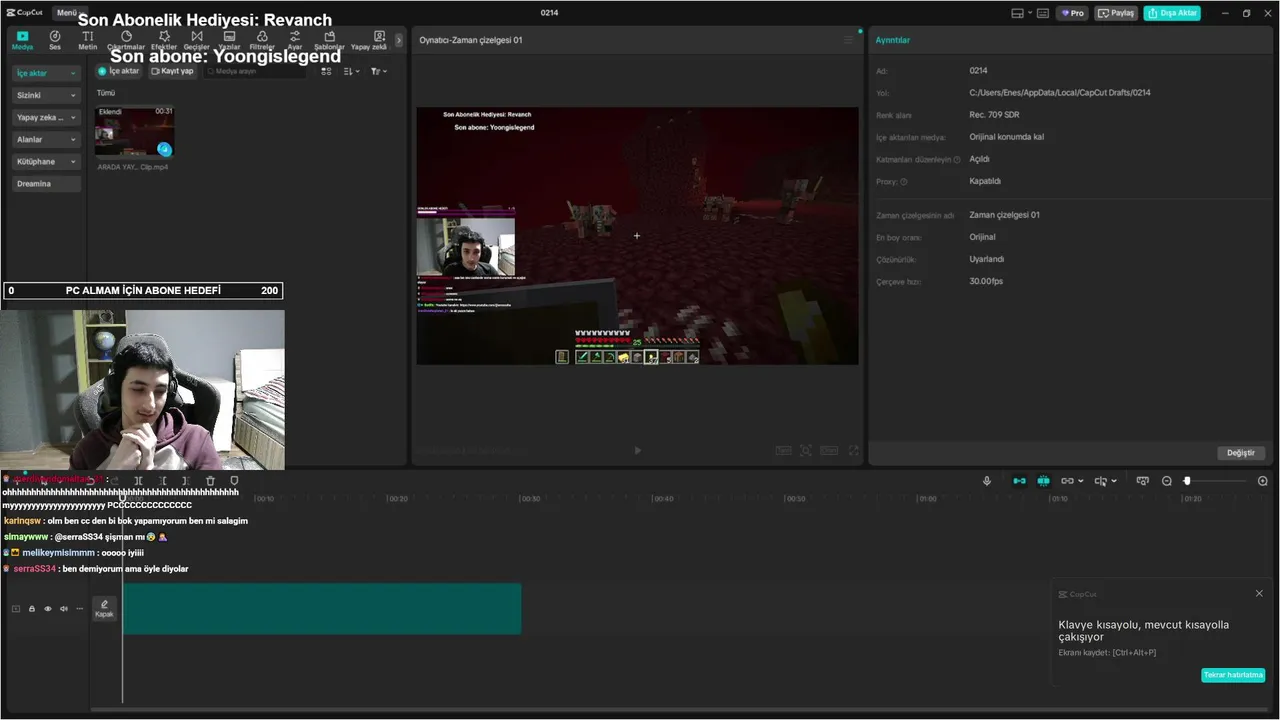Focus the Medya arayın search field

pos(257,71)
